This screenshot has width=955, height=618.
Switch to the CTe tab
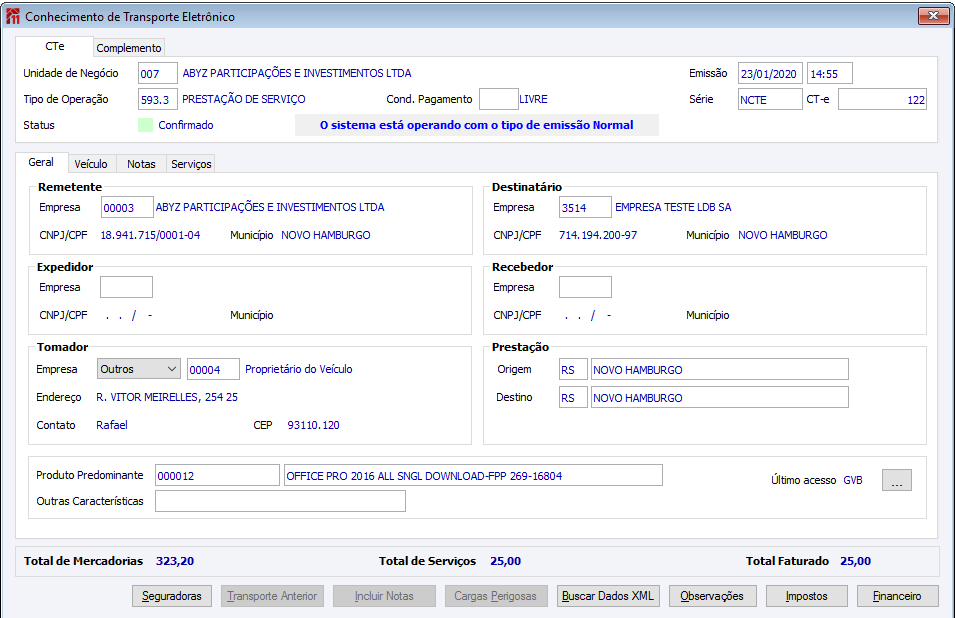[x=54, y=46]
